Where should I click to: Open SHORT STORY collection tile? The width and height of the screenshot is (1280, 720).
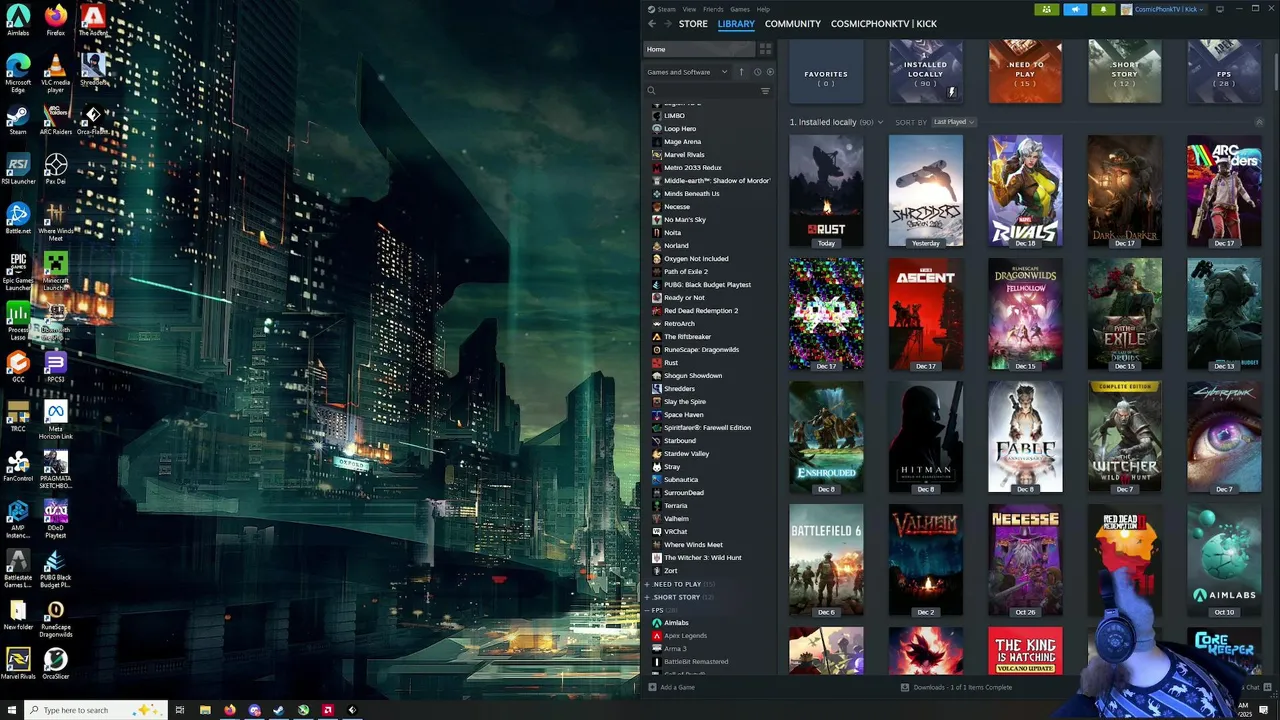(1125, 72)
